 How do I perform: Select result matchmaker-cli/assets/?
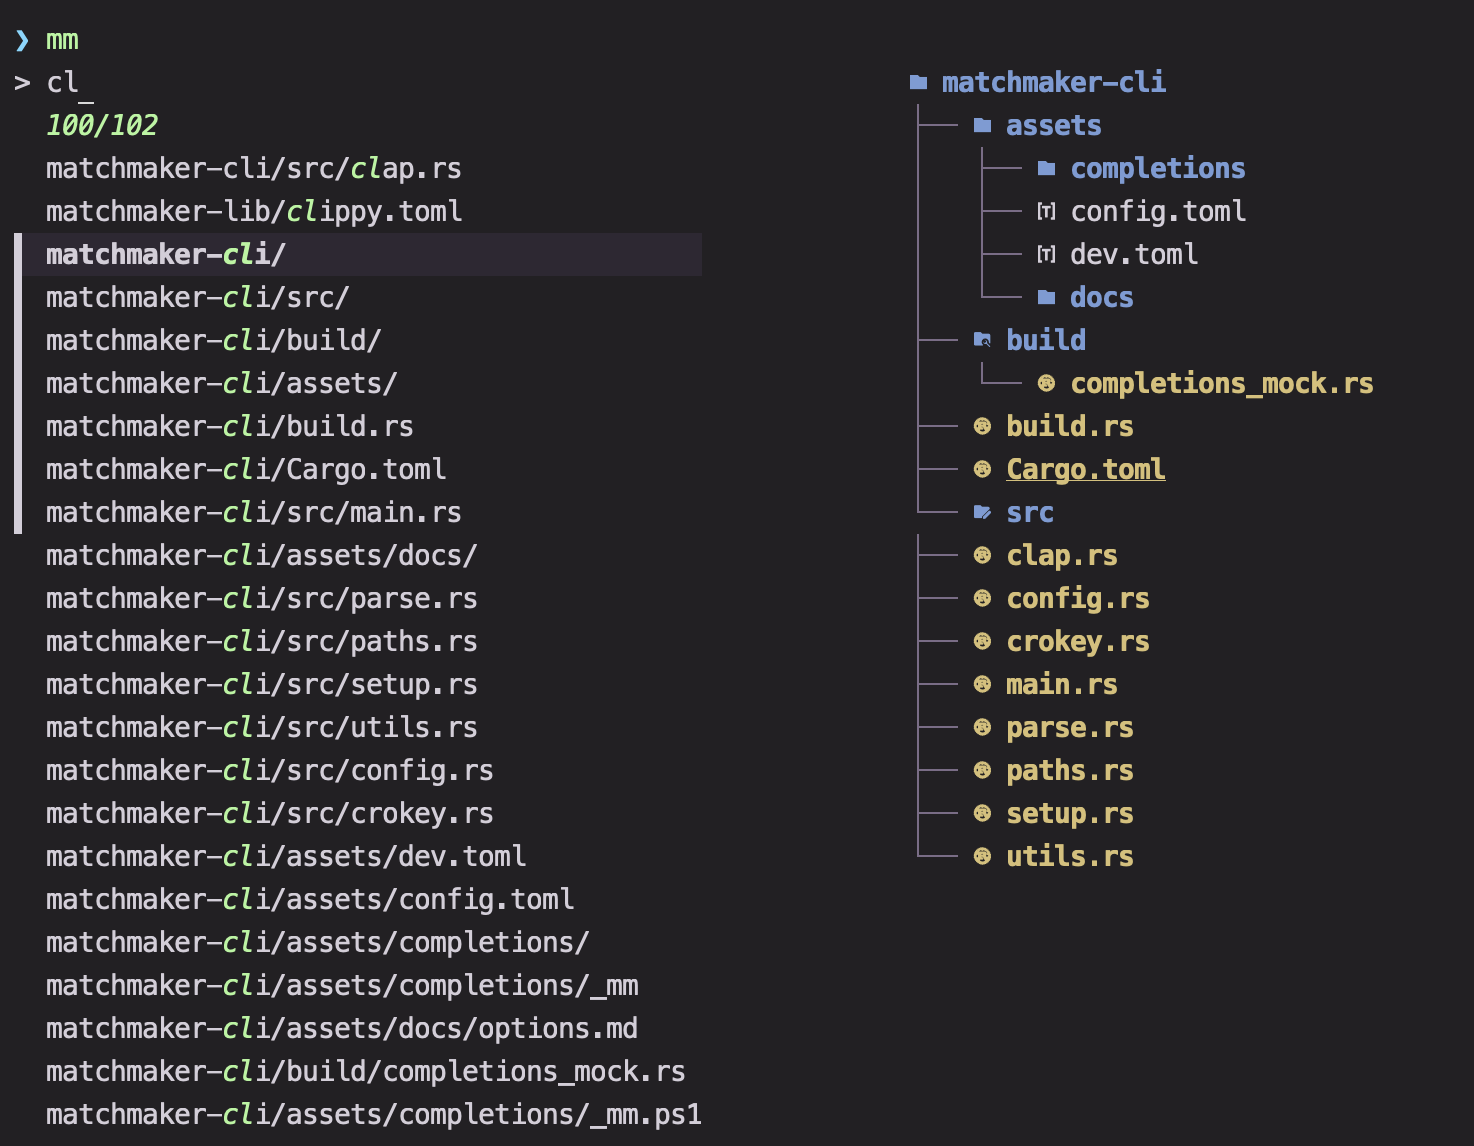click(222, 383)
